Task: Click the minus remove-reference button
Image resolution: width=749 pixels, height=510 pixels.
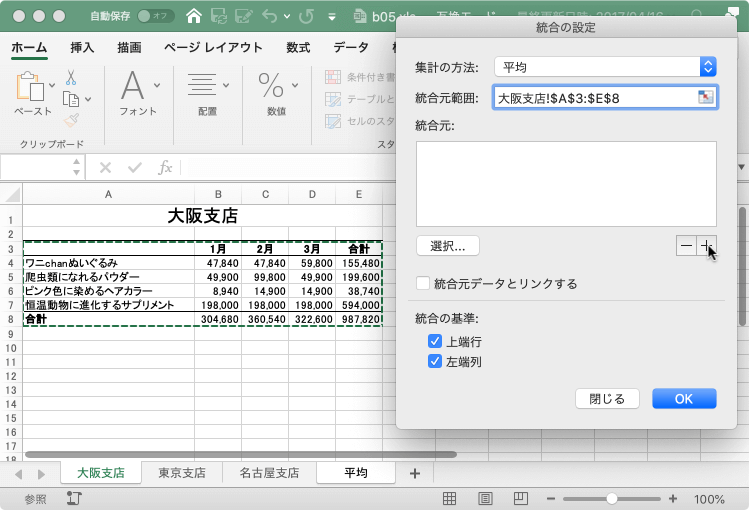Action: (x=686, y=246)
